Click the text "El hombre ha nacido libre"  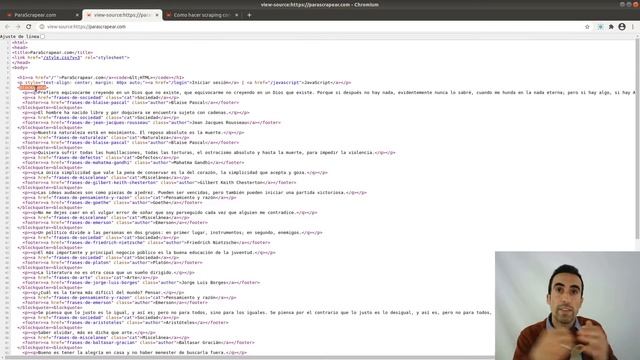pyautogui.click(x=71, y=113)
